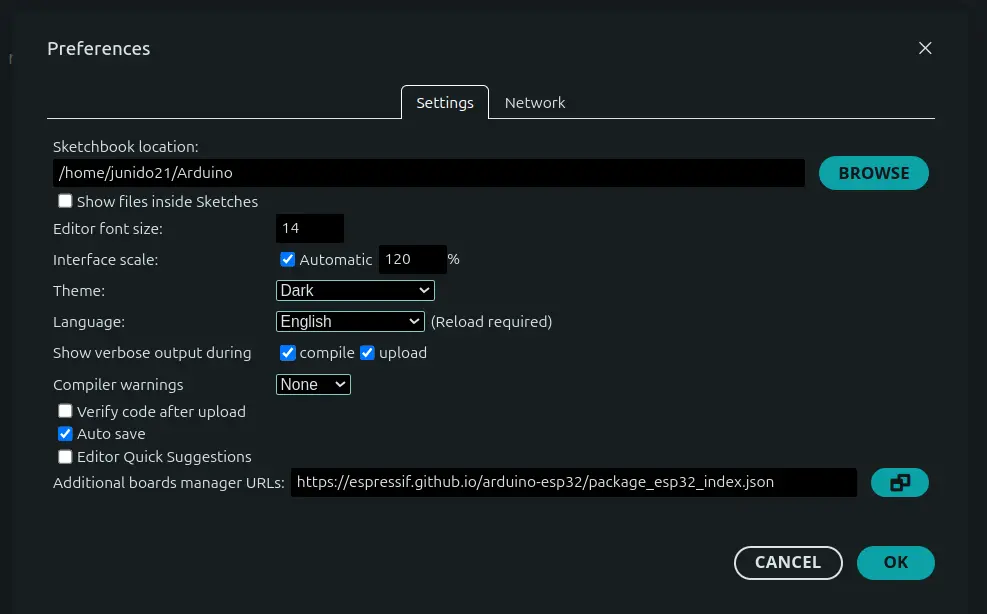This screenshot has height=614, width=987.
Task: Enable Editor Quick Suggestions
Action: [65, 457]
